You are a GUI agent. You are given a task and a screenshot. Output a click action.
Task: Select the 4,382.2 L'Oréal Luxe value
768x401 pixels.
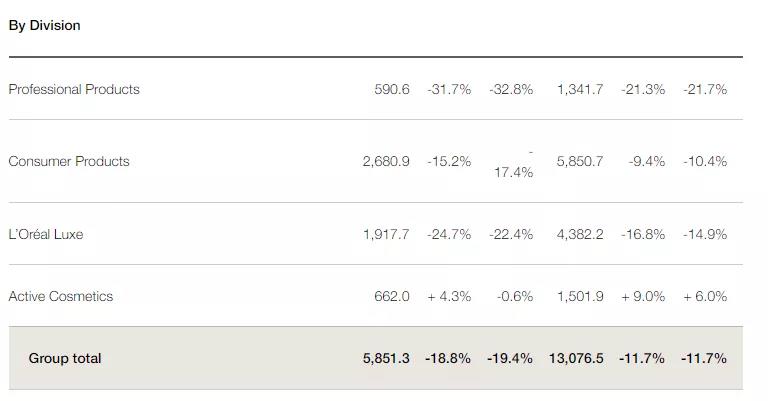coord(580,234)
